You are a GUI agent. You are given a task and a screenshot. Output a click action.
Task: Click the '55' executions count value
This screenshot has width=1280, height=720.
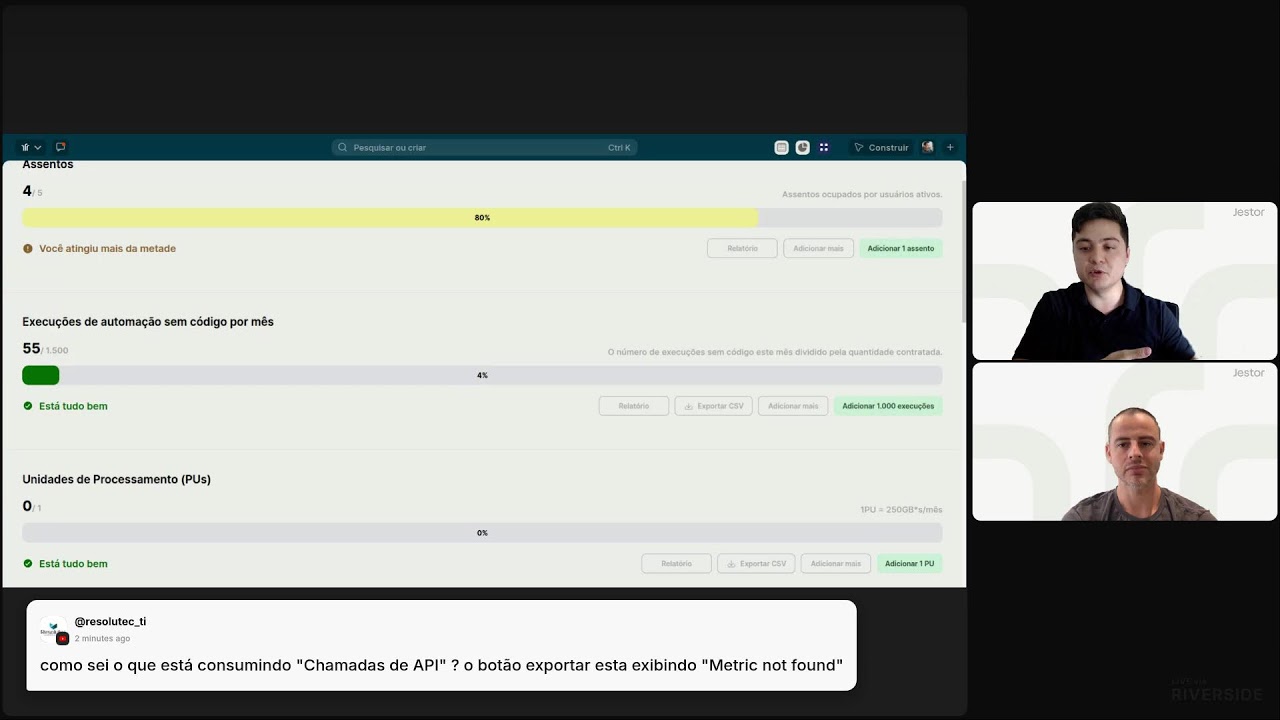point(31,348)
